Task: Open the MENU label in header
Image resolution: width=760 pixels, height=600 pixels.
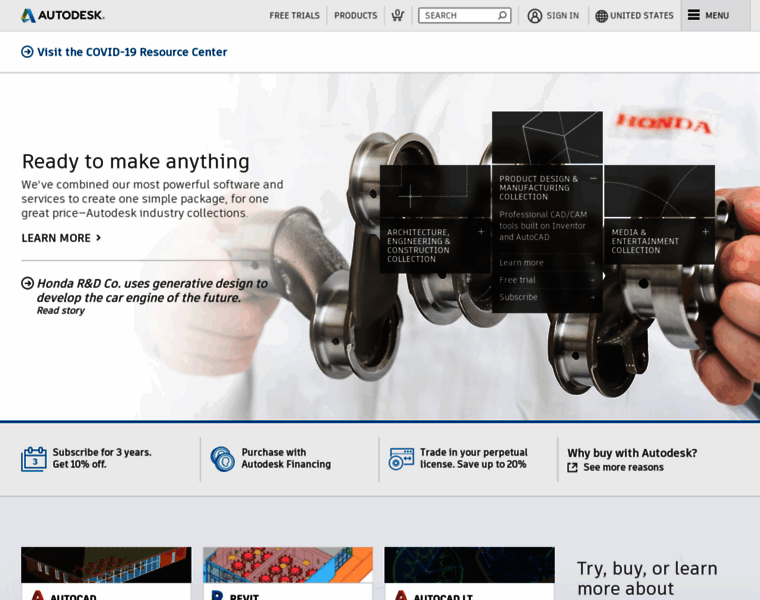Action: coord(717,16)
